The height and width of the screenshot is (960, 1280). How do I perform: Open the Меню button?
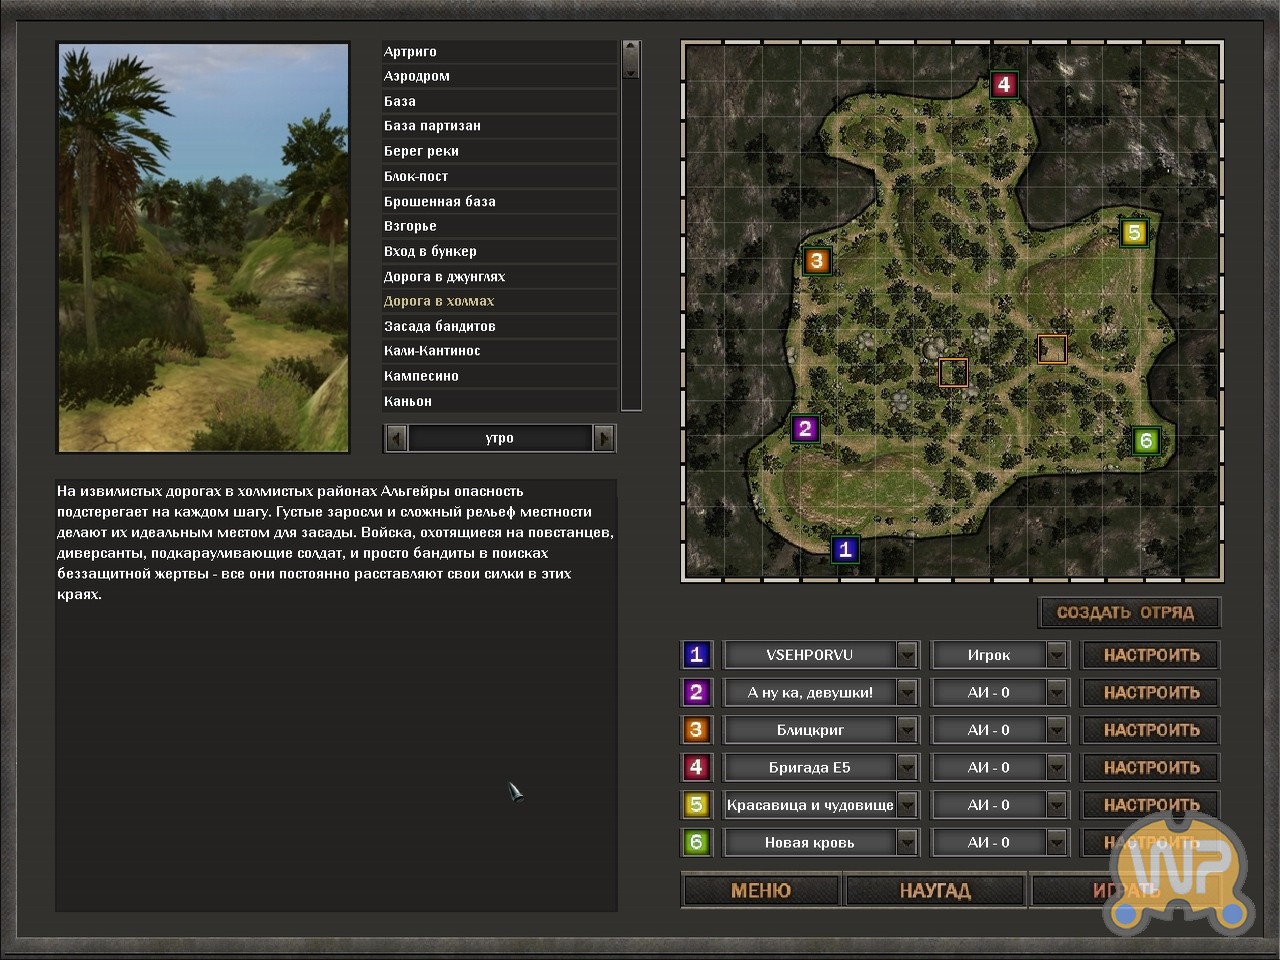[761, 890]
